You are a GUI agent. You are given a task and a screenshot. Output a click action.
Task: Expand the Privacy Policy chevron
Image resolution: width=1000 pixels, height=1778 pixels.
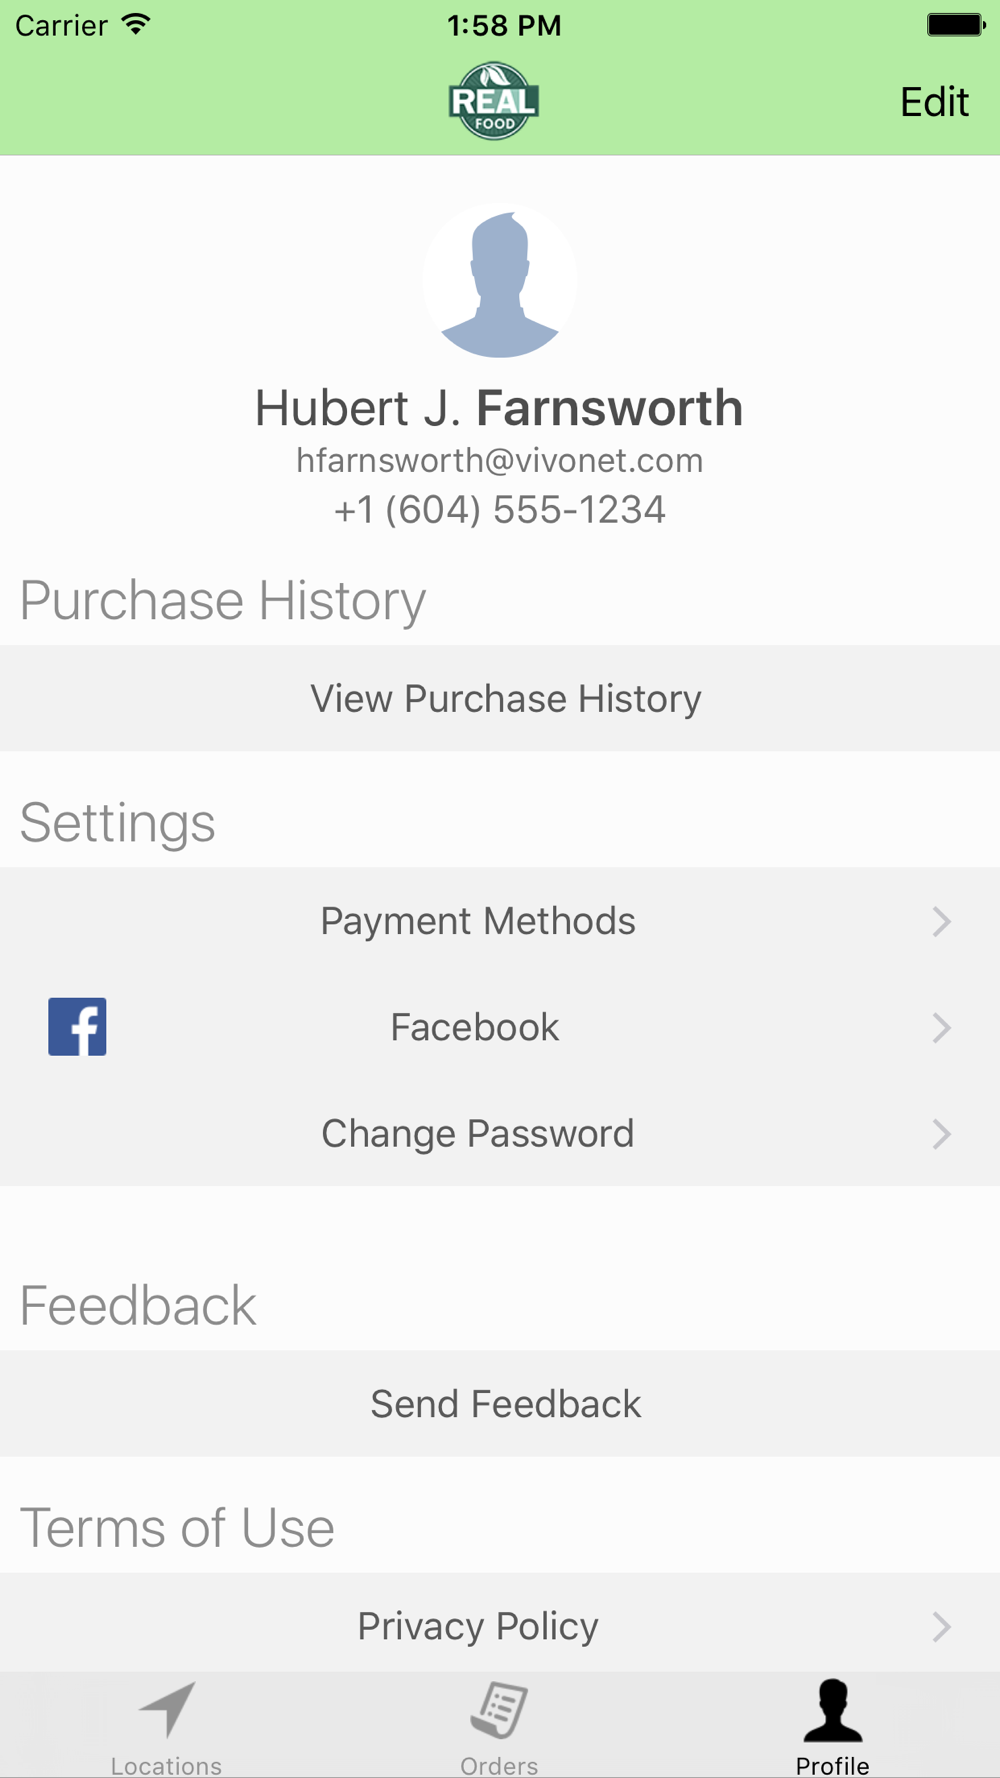point(941,1626)
